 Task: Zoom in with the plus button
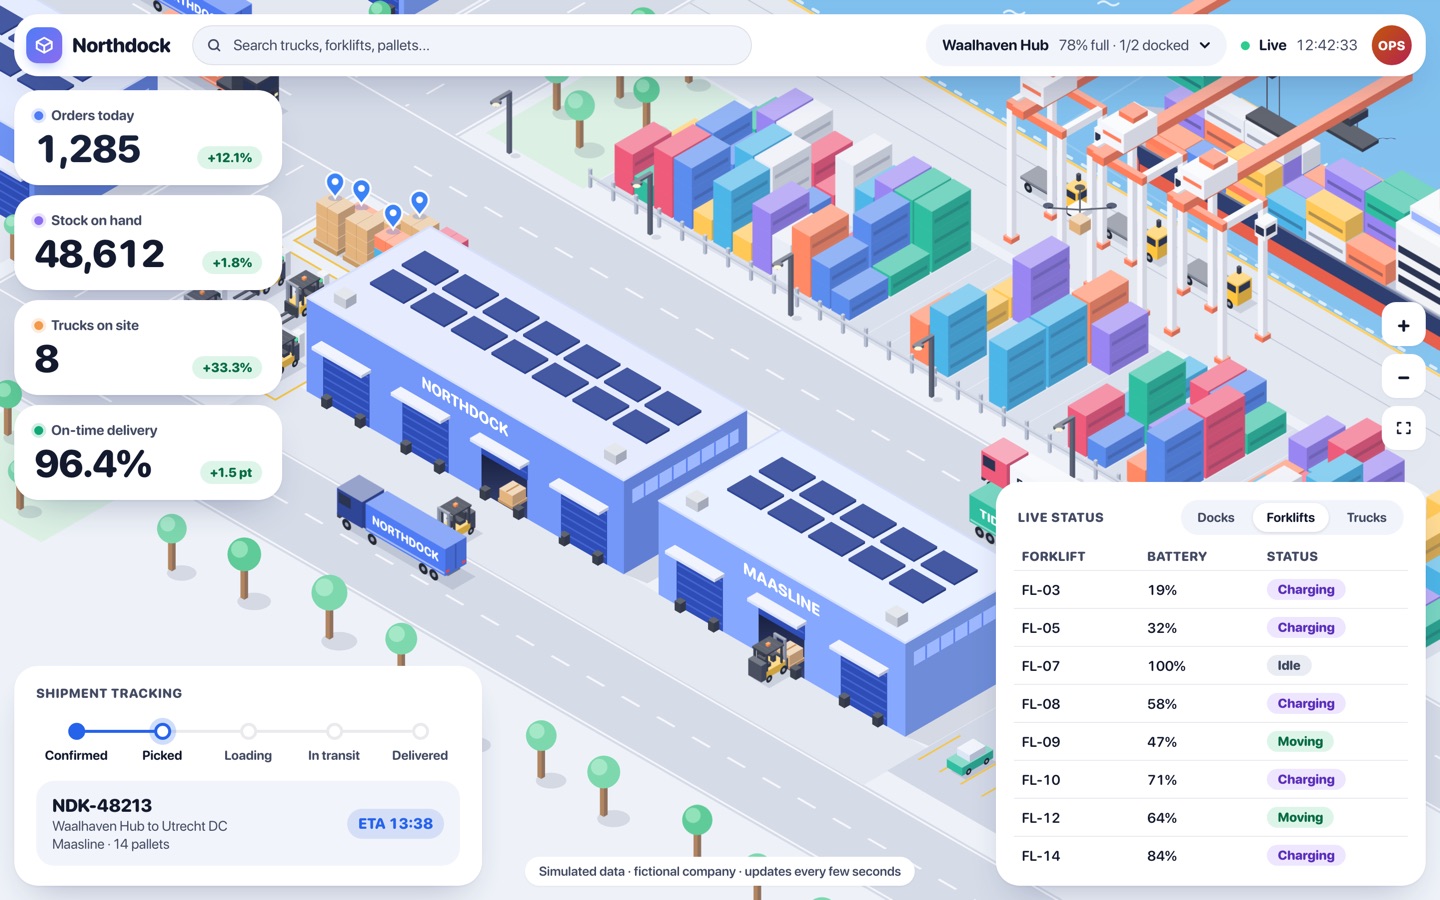click(x=1403, y=325)
